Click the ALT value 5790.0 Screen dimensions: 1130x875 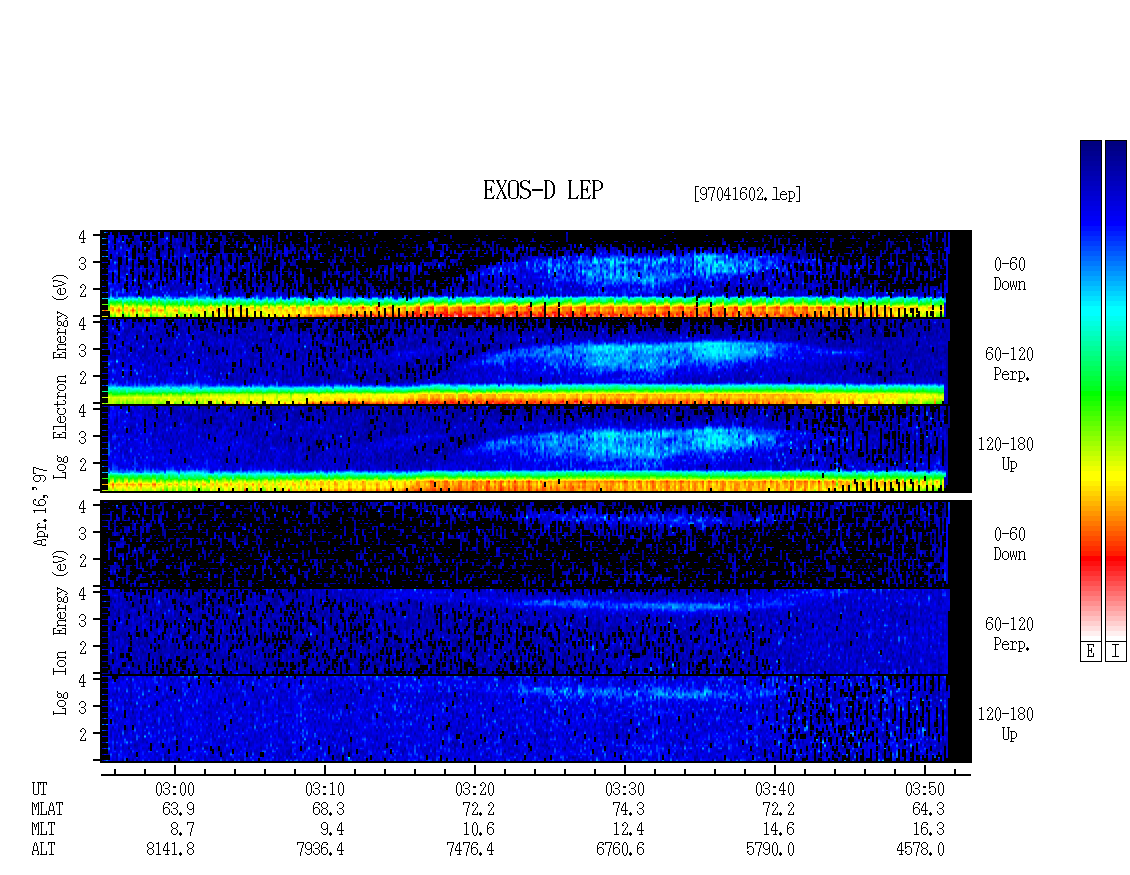[x=770, y=850]
